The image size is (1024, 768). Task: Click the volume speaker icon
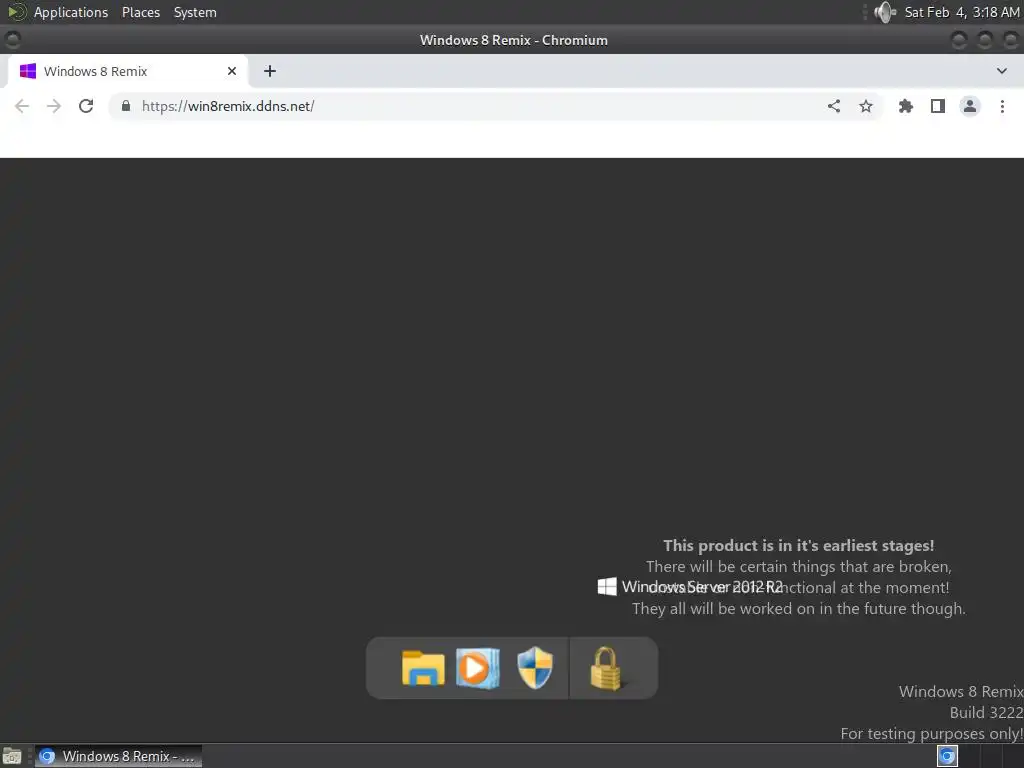(x=885, y=12)
